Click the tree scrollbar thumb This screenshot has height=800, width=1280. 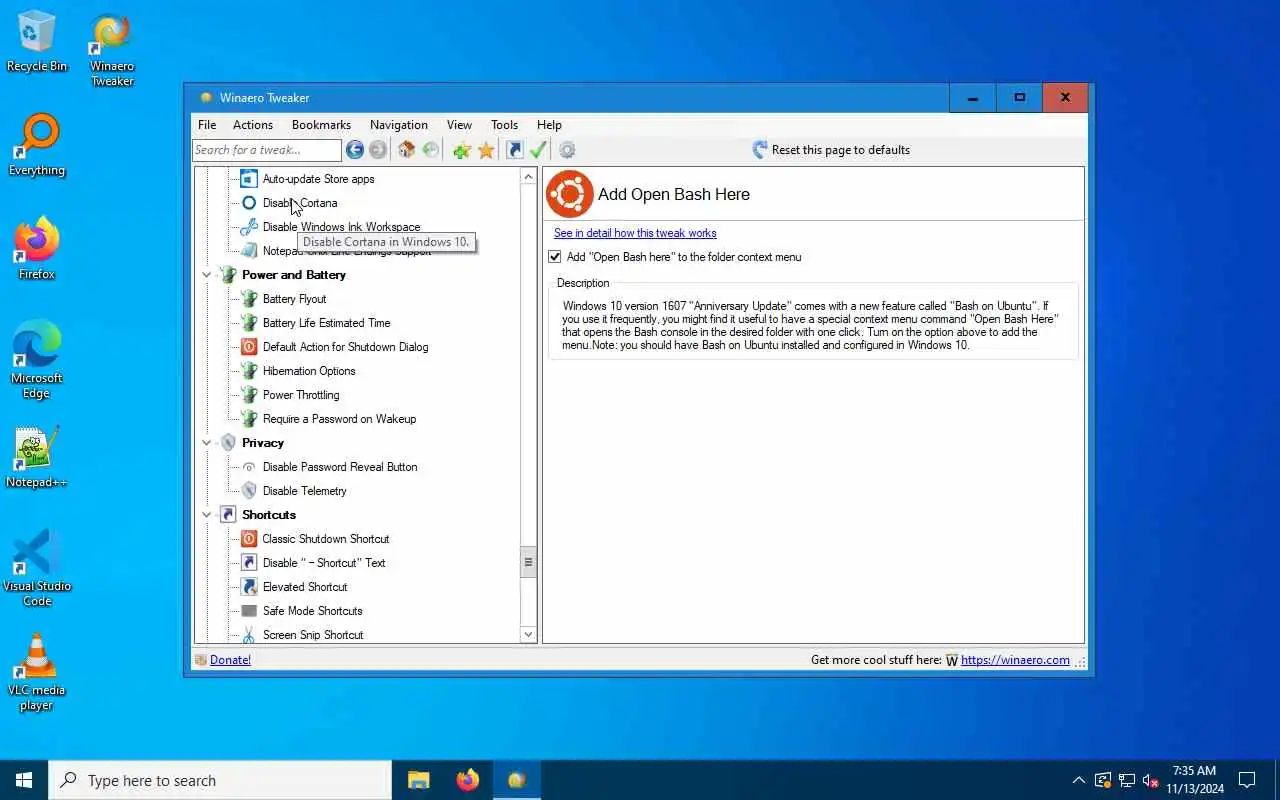pyautogui.click(x=528, y=562)
